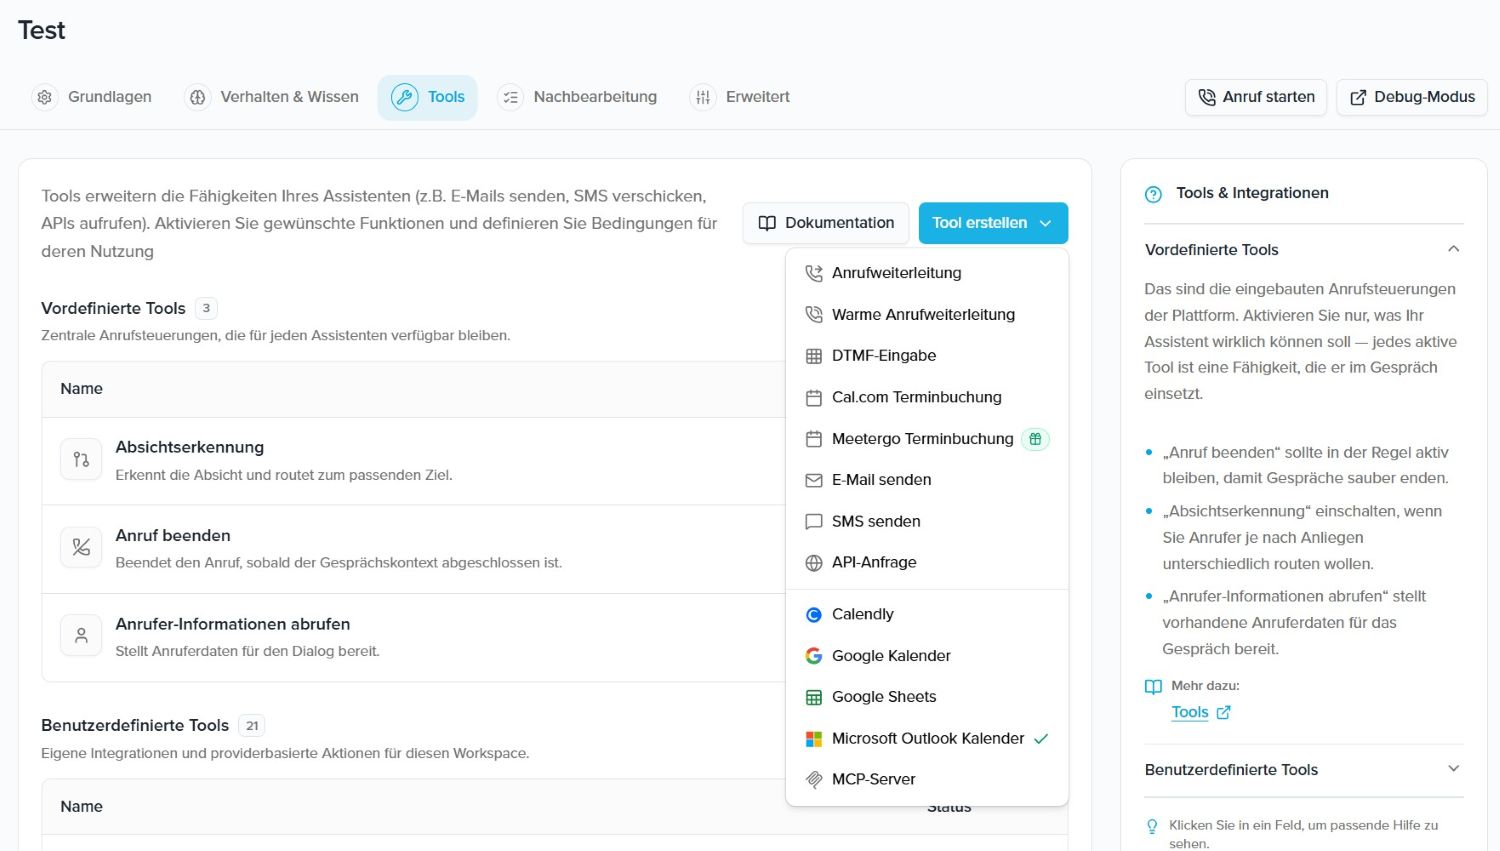Click the DTMF-Eingabe grid icon
The height and width of the screenshot is (851, 1500).
click(x=814, y=356)
